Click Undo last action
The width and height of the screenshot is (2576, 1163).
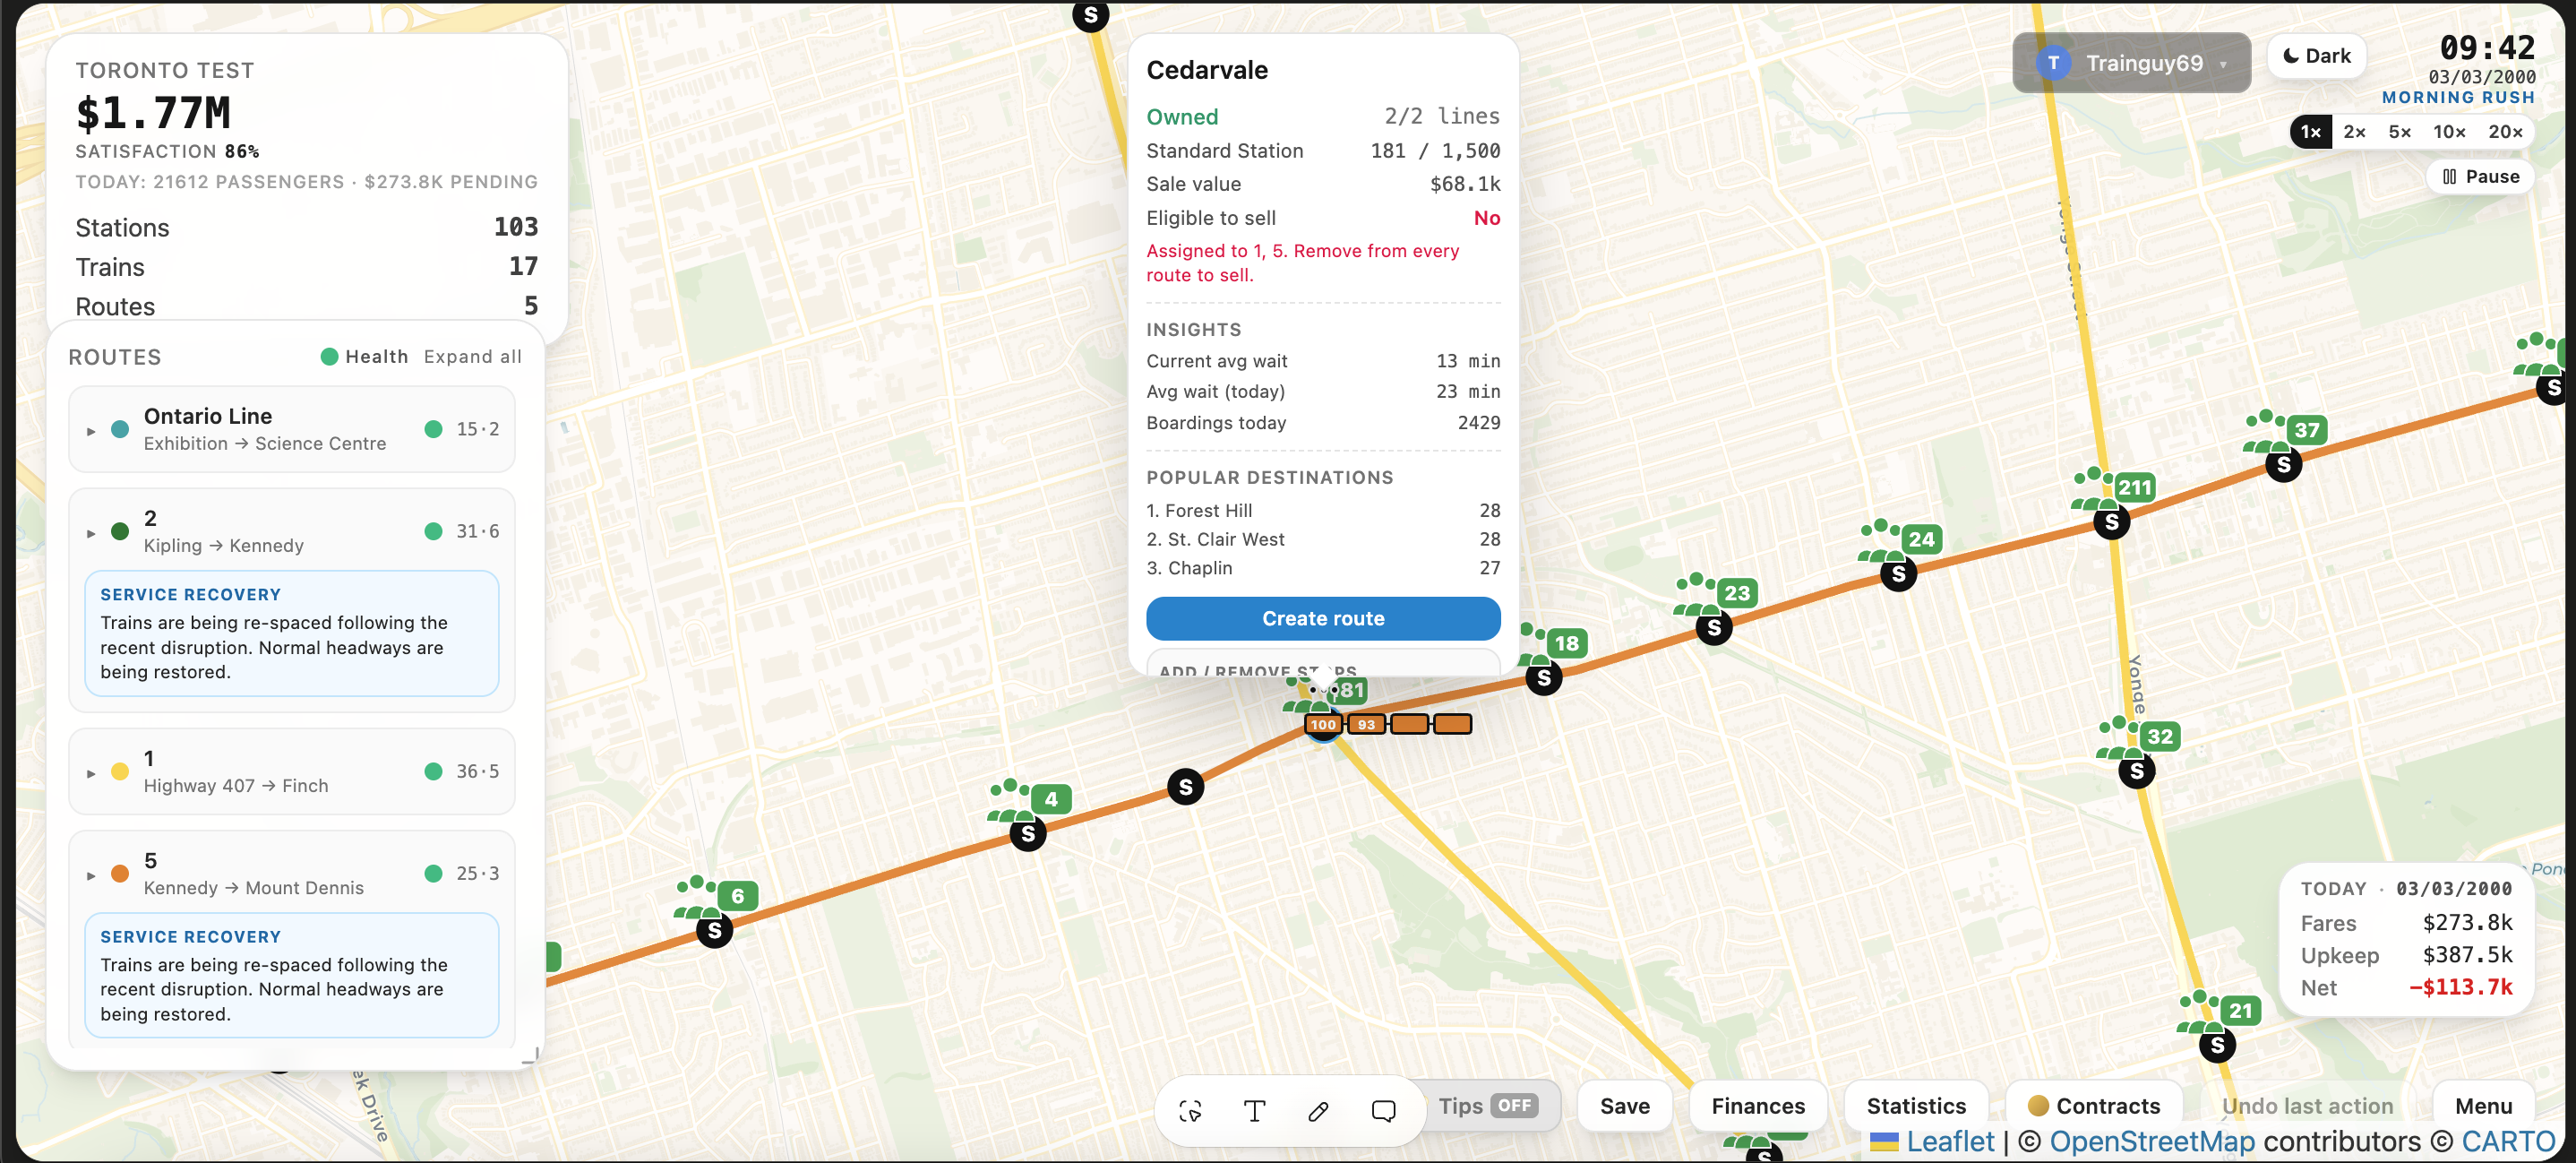tap(2307, 1106)
